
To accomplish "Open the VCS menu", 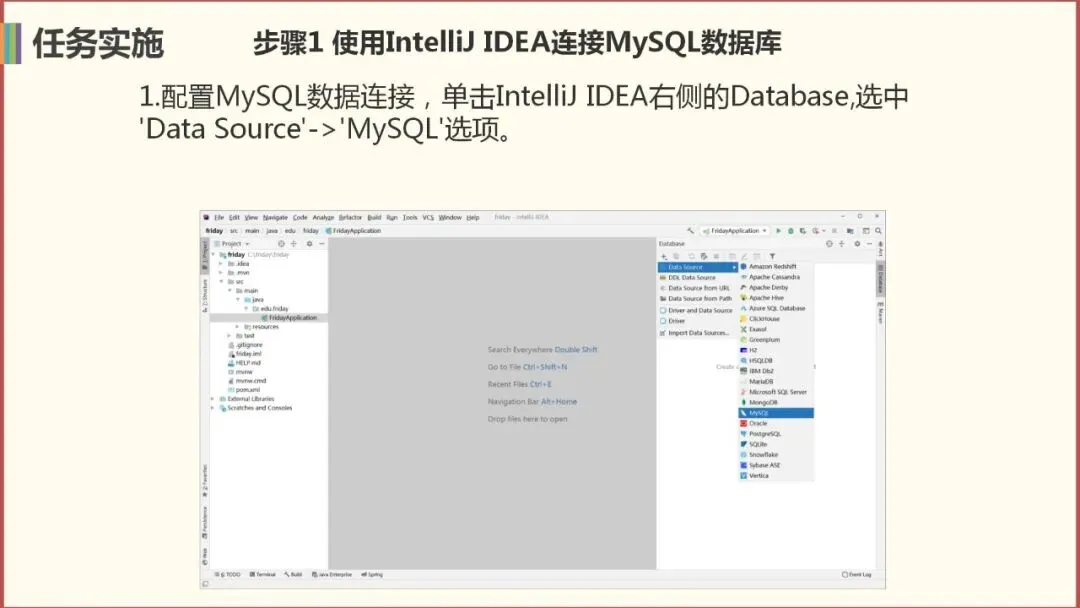I will pyautogui.click(x=428, y=218).
